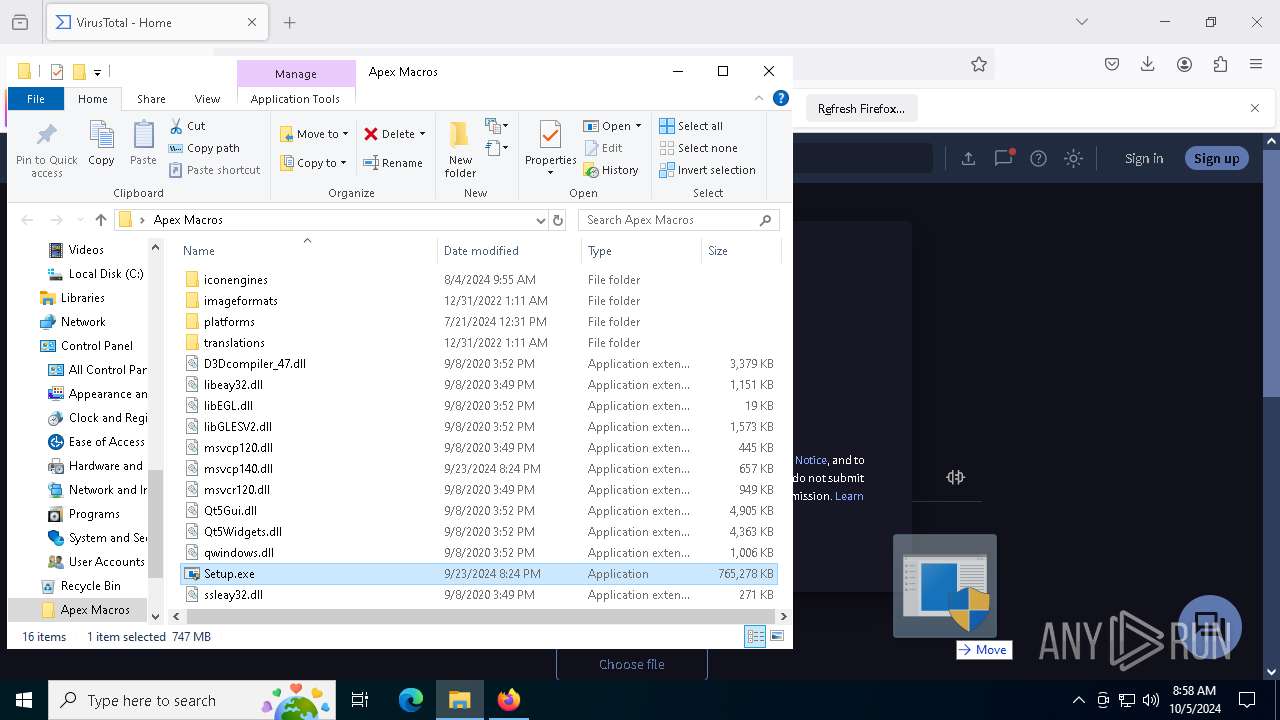Image resolution: width=1280 pixels, height=720 pixels.
Task: Refresh the Apex Macros folder
Action: 558,220
